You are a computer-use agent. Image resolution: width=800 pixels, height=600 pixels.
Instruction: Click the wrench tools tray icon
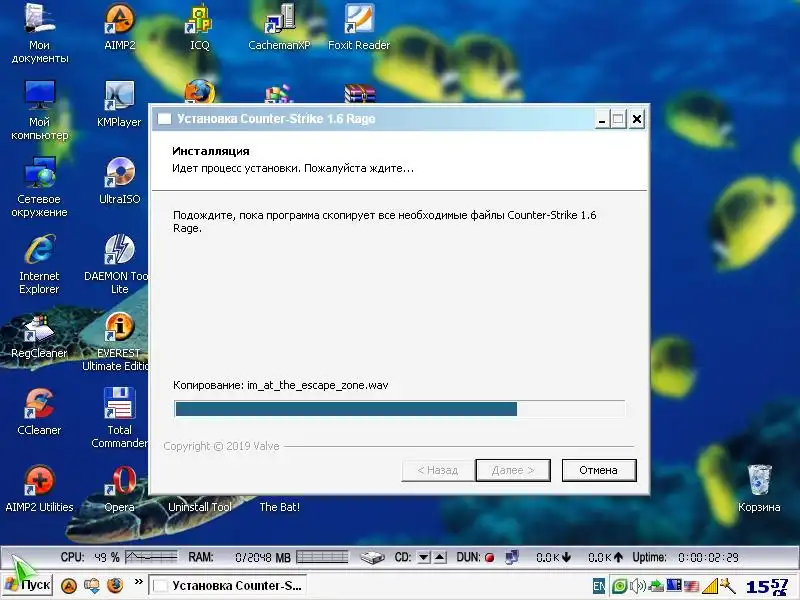727,586
